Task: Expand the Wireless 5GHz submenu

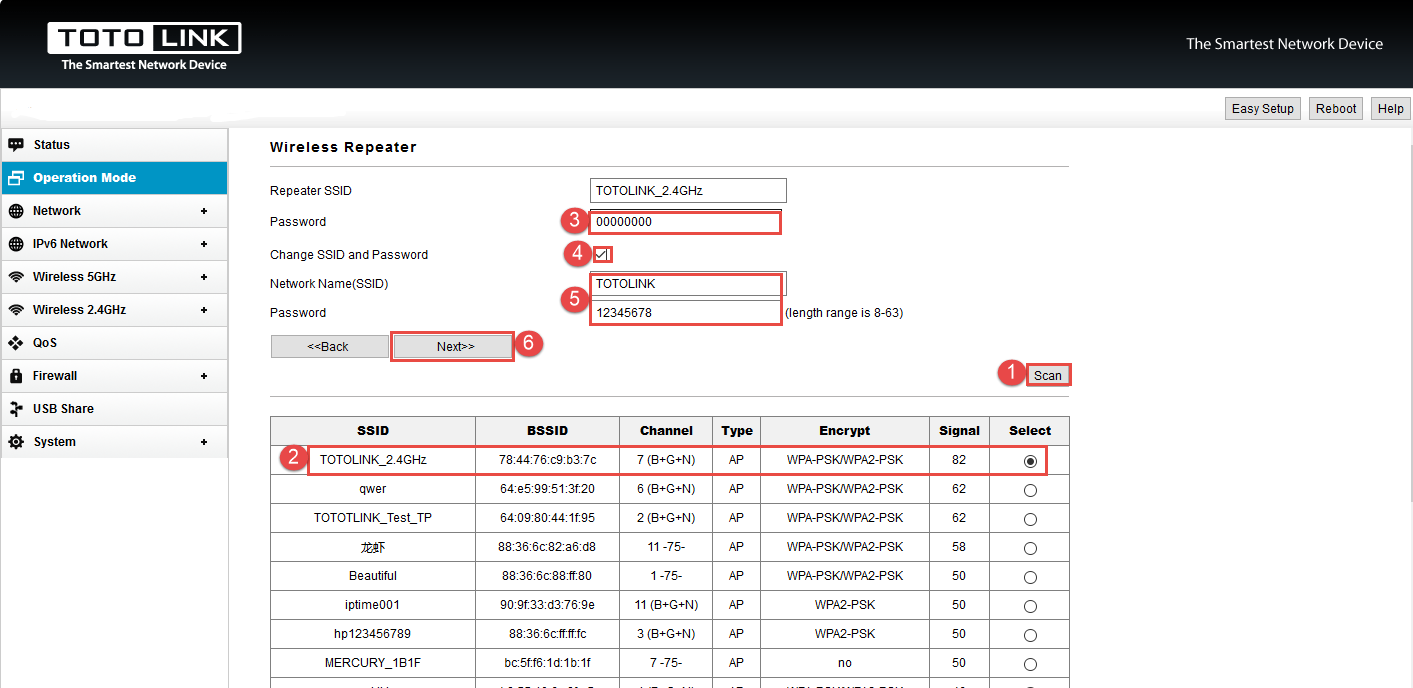Action: point(204,277)
